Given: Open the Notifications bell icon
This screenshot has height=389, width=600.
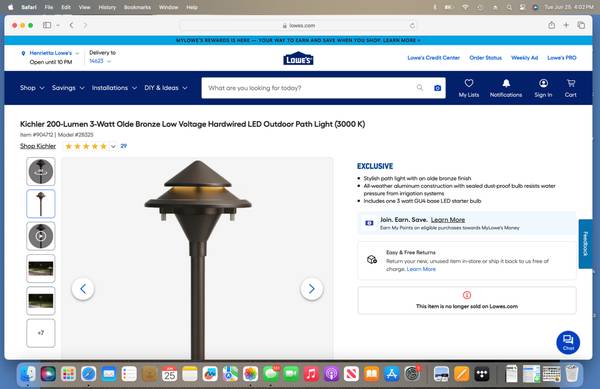Looking at the screenshot, I should pos(506,83).
